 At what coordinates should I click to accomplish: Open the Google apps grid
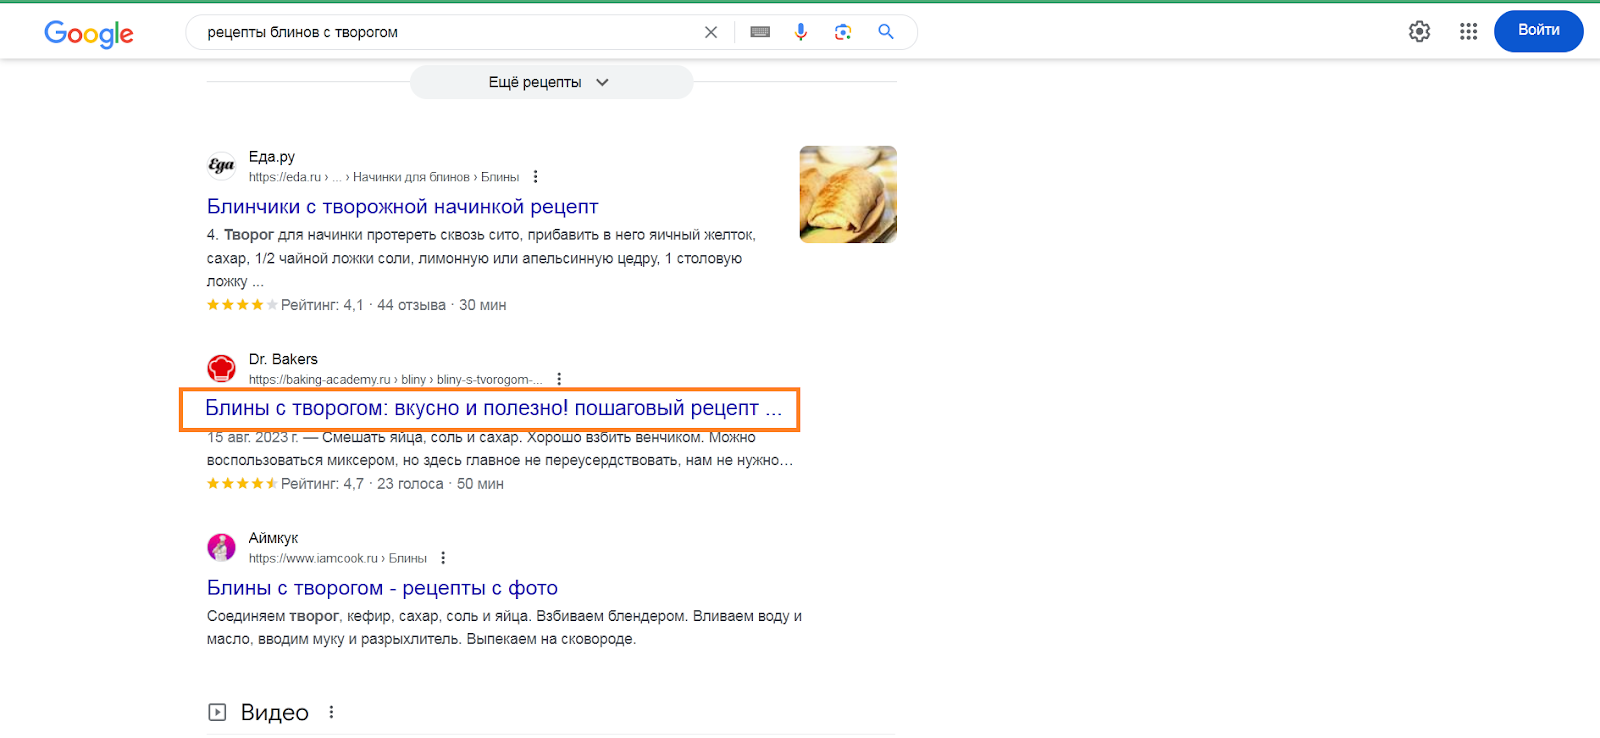pyautogui.click(x=1468, y=32)
